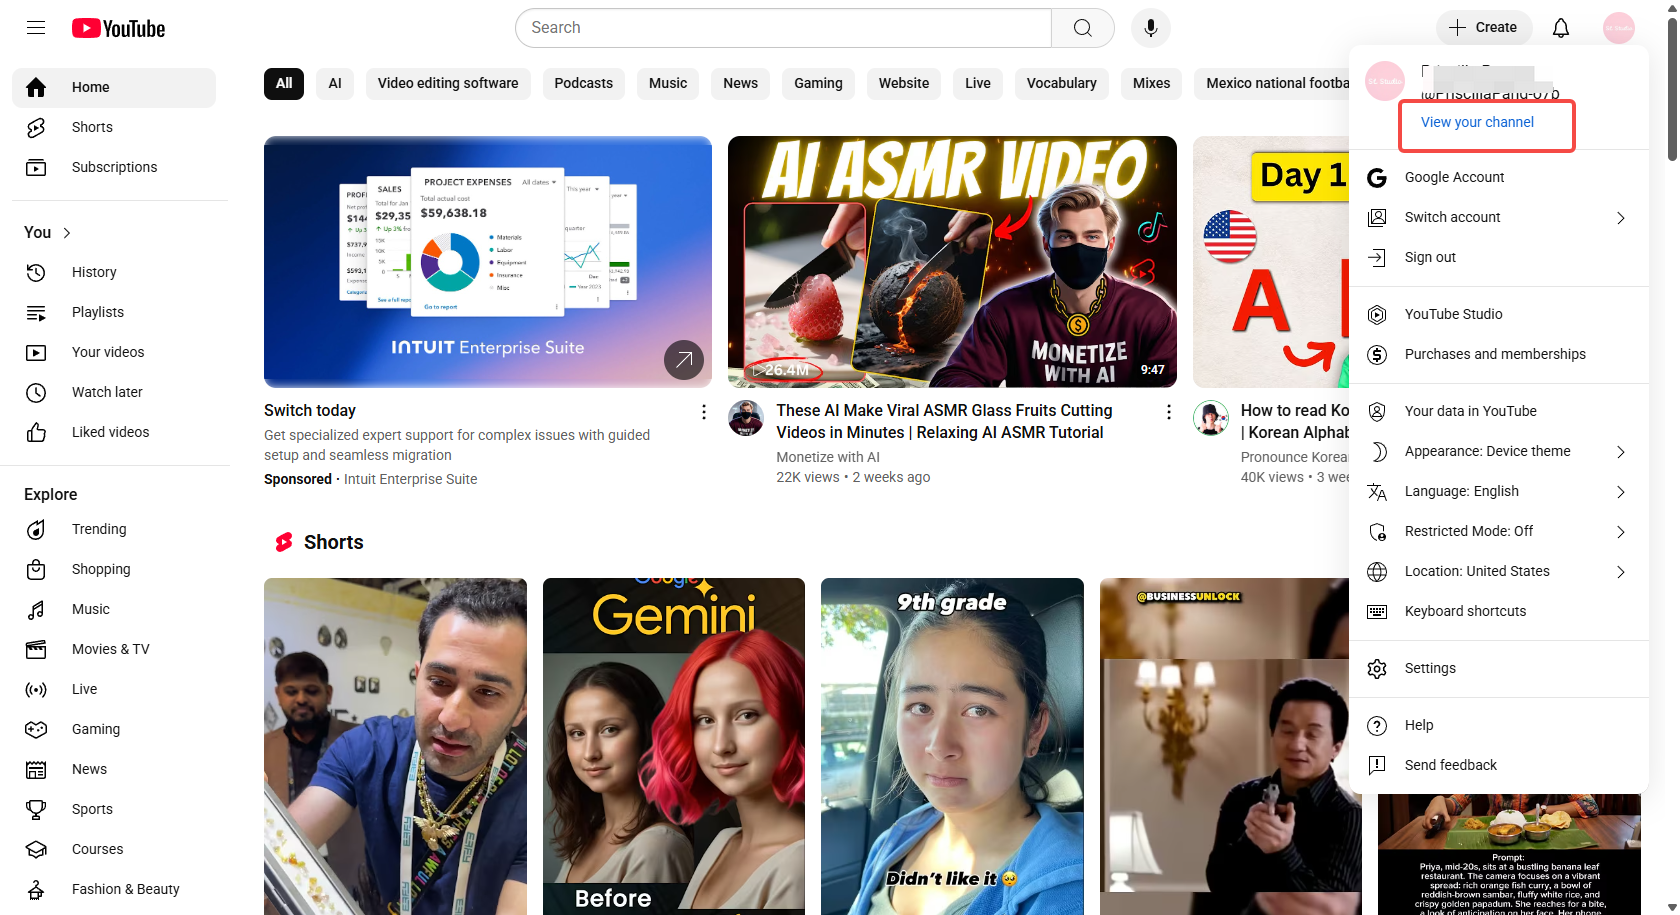Image resolution: width=1680 pixels, height=915 pixels.
Task: Open the AI ASMR VIDEO thumbnail
Action: [952, 262]
